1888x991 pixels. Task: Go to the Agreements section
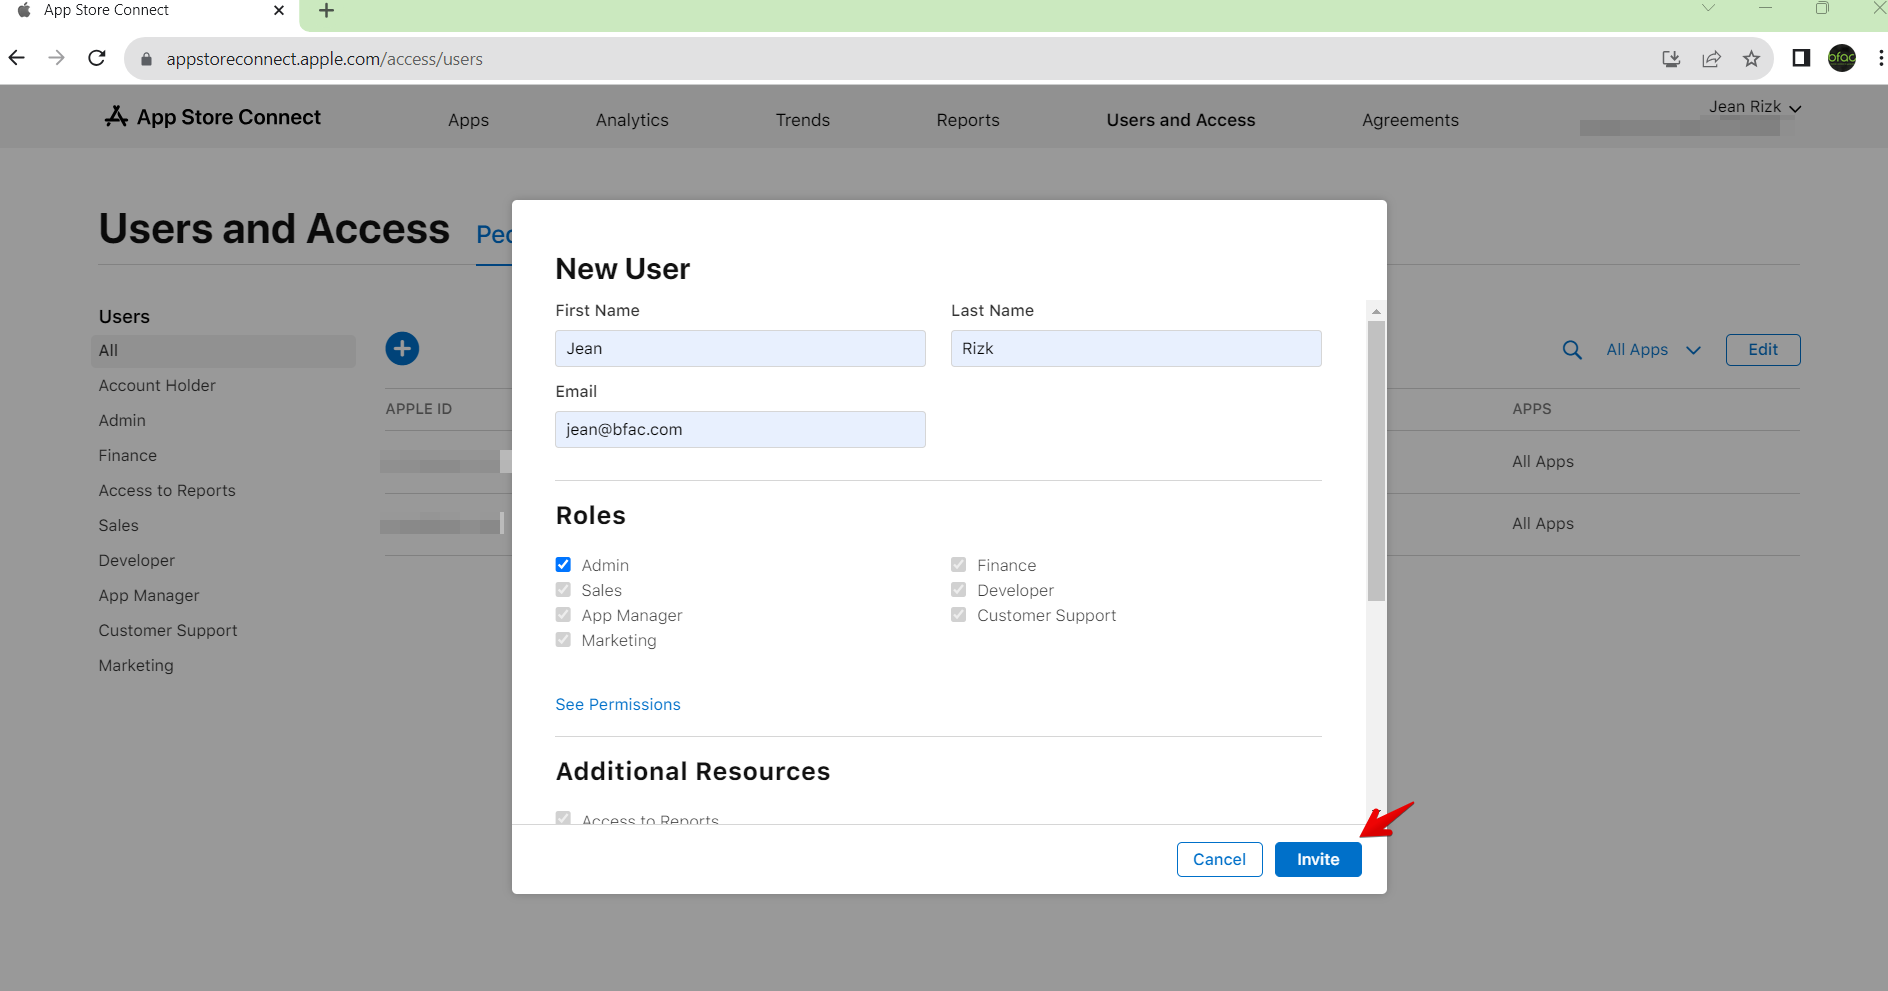1410,120
